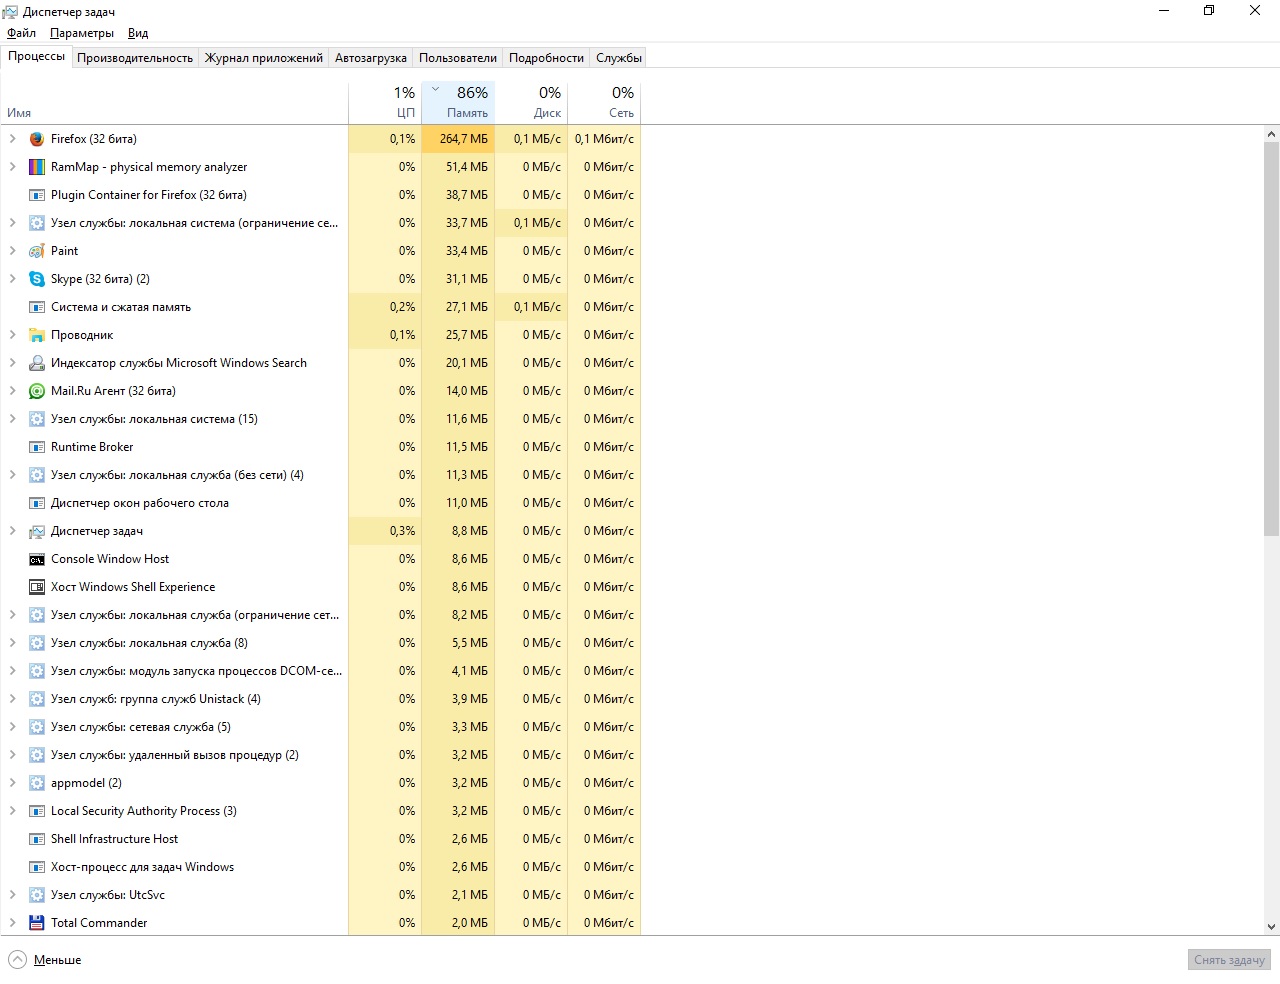
Task: Click the Paint application icon
Action: pos(37,251)
